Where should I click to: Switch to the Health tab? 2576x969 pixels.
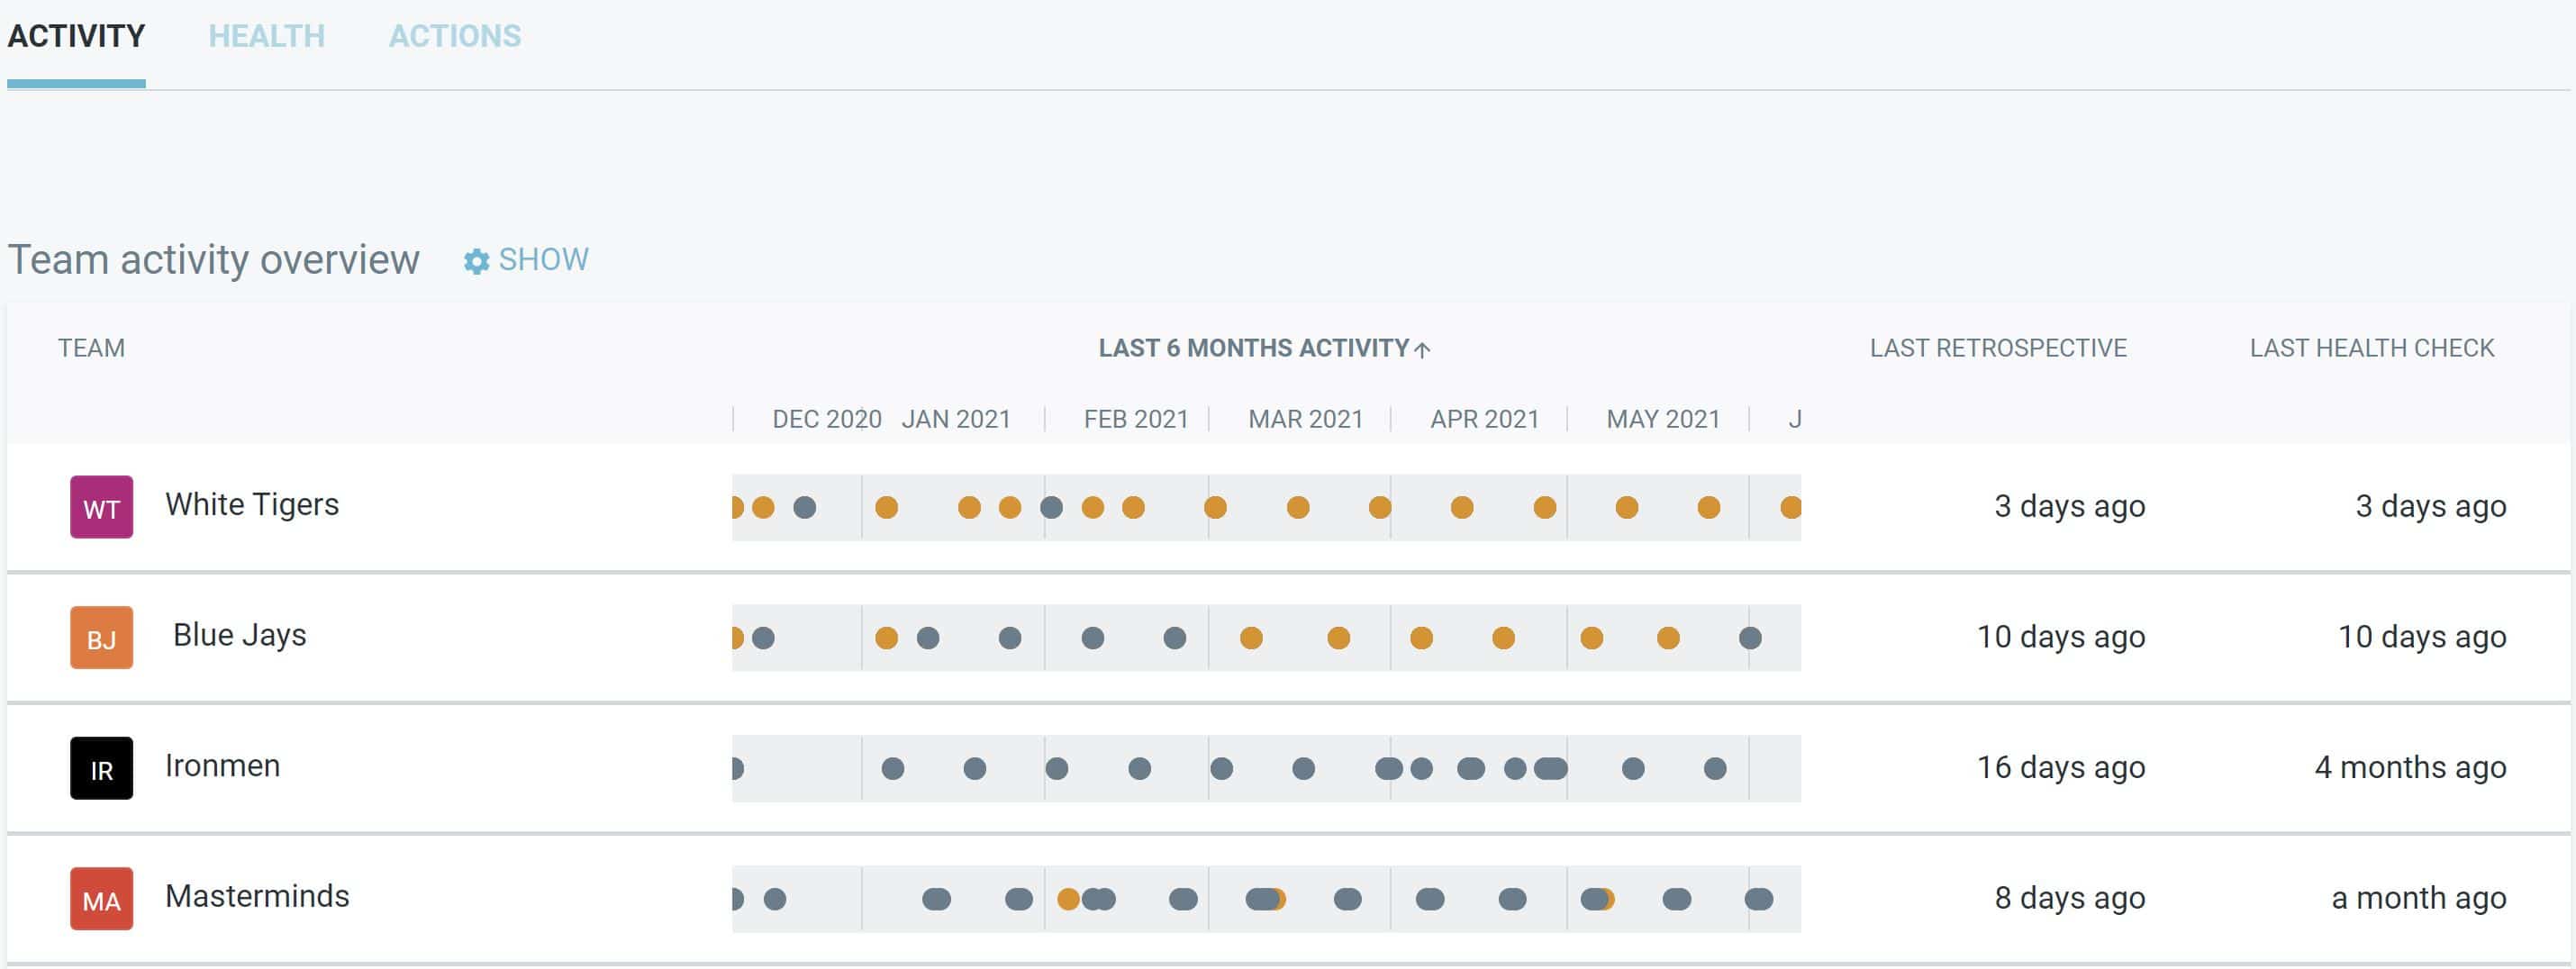coord(266,36)
